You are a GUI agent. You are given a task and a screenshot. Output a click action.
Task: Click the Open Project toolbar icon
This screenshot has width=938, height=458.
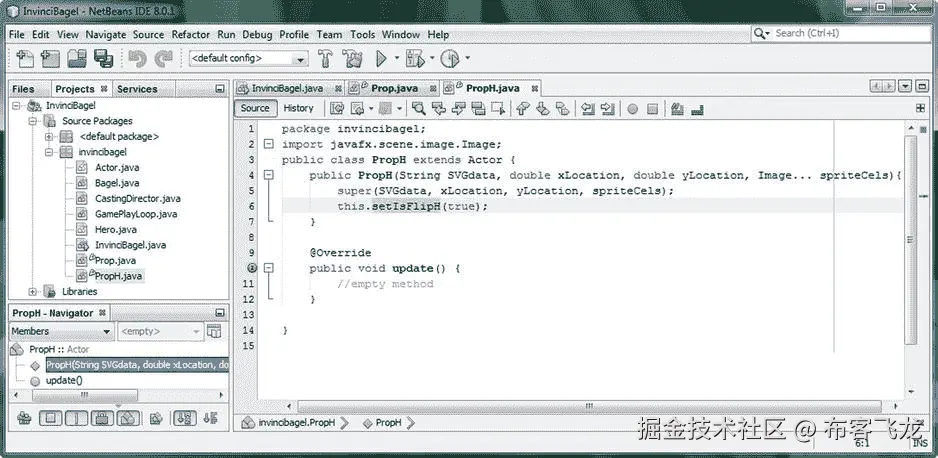(77, 58)
